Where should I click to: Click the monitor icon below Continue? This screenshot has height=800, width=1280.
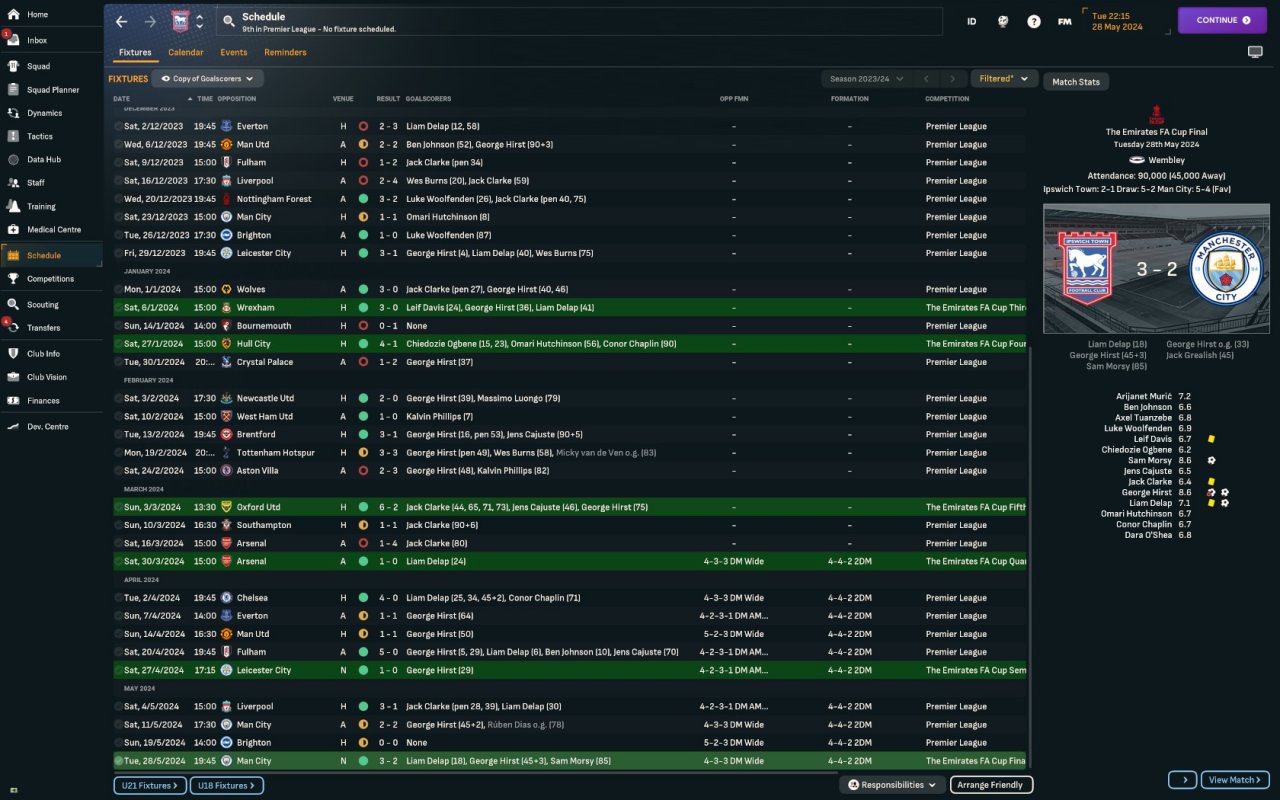click(x=1255, y=52)
